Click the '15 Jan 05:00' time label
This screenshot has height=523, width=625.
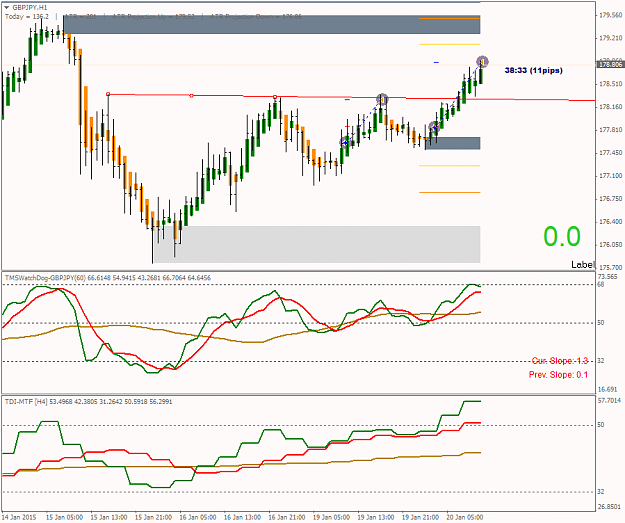[64, 517]
